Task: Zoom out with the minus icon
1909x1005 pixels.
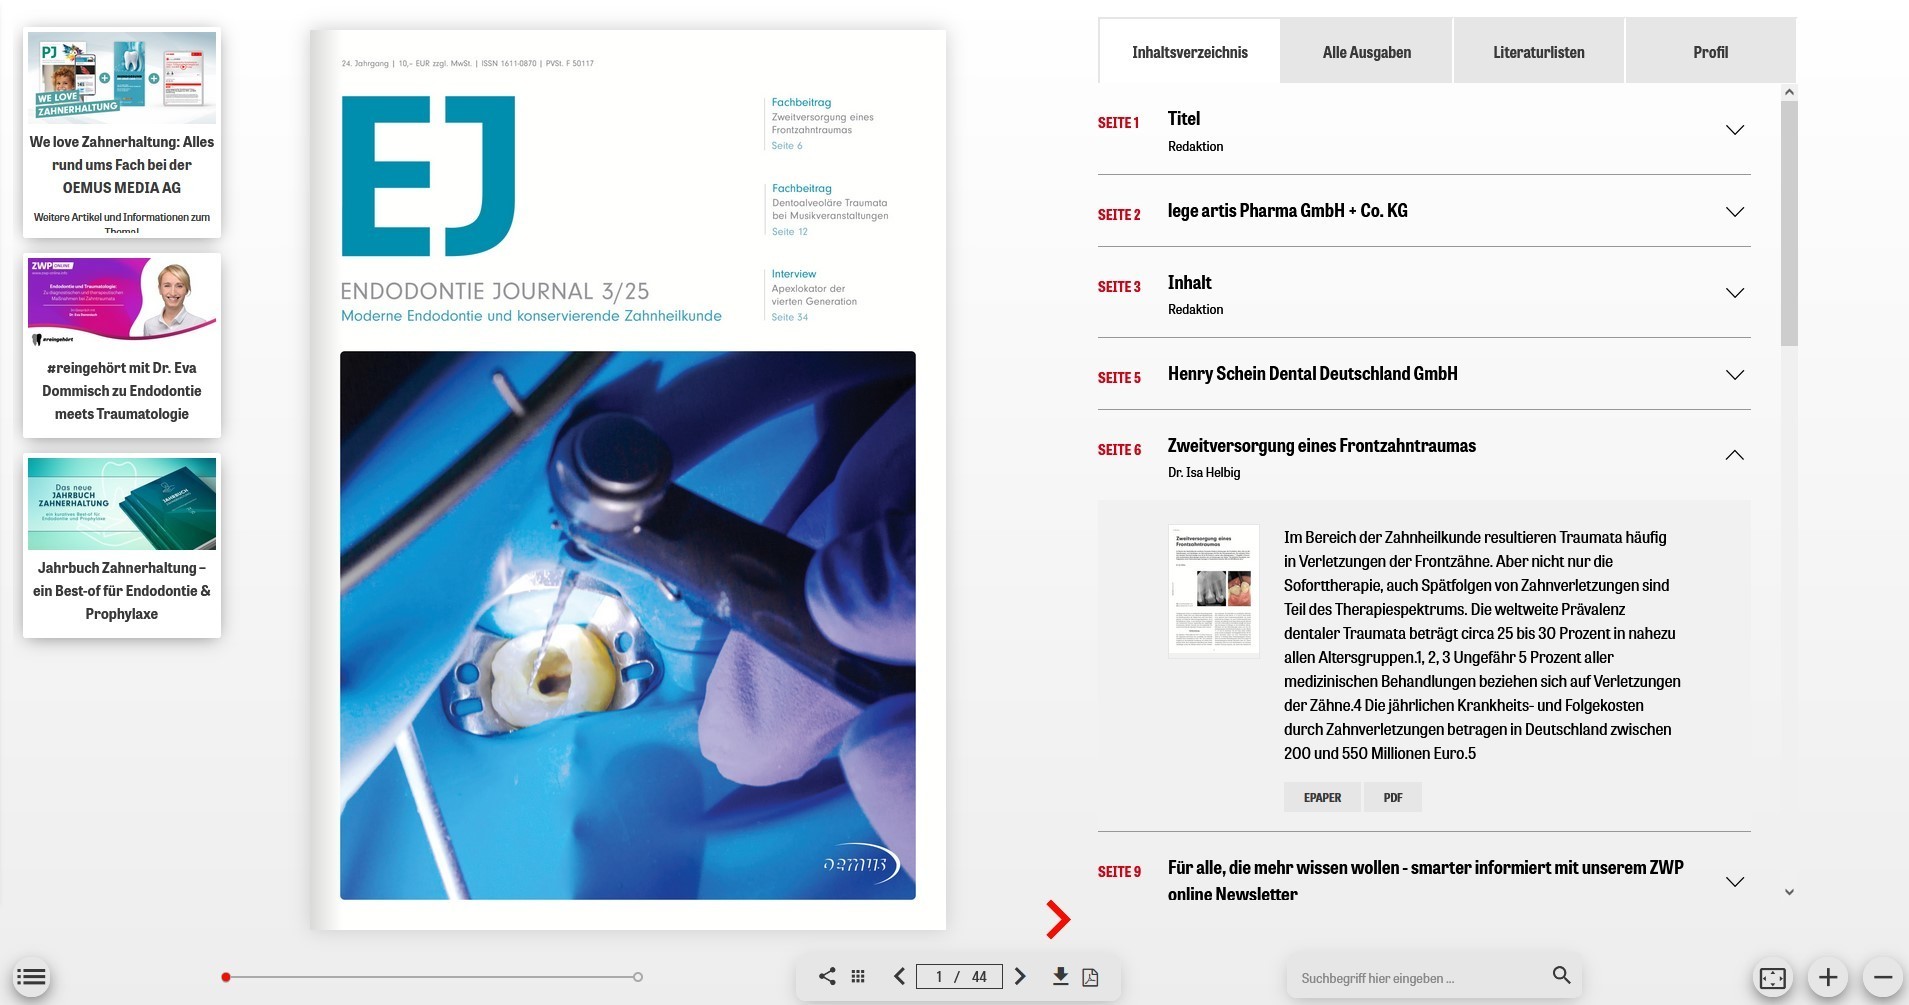Action: point(1882,977)
